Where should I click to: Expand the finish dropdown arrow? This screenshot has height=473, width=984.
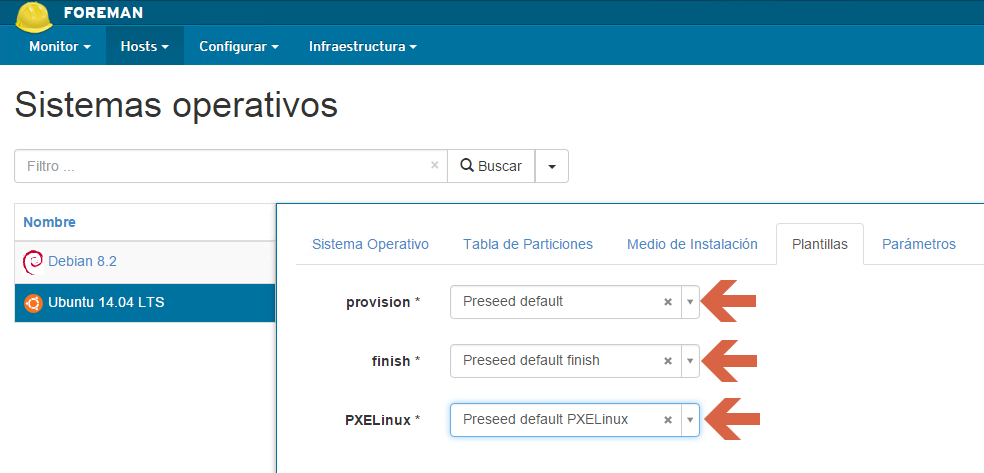[690, 361]
